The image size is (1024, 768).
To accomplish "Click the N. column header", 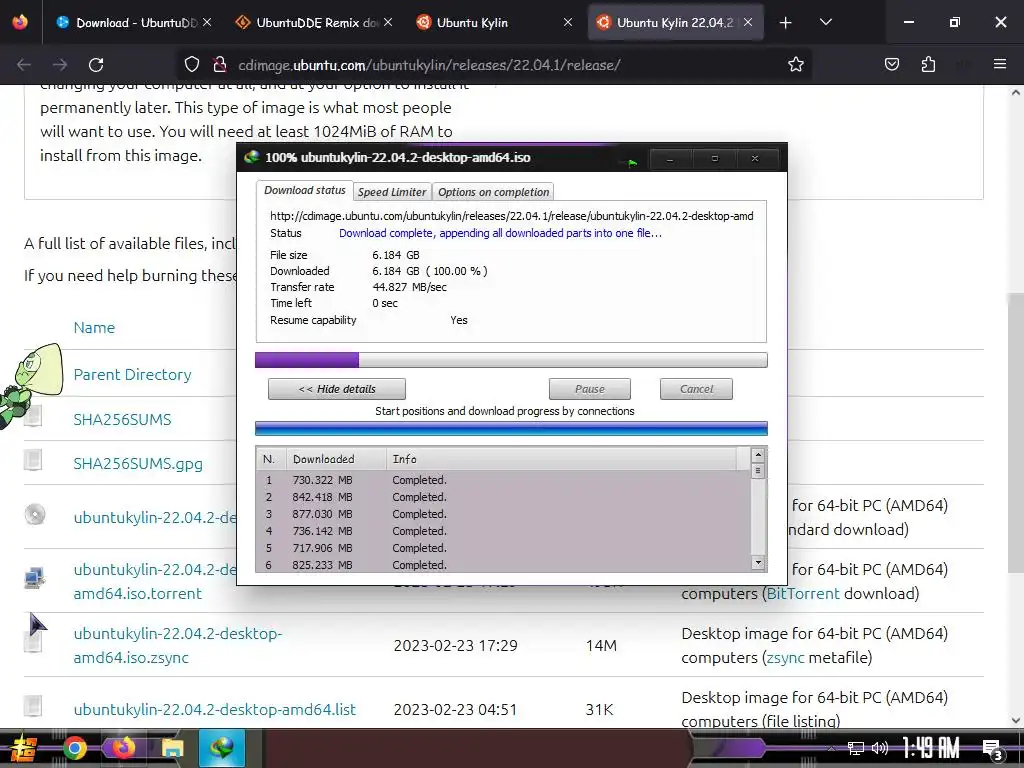I will click(271, 459).
